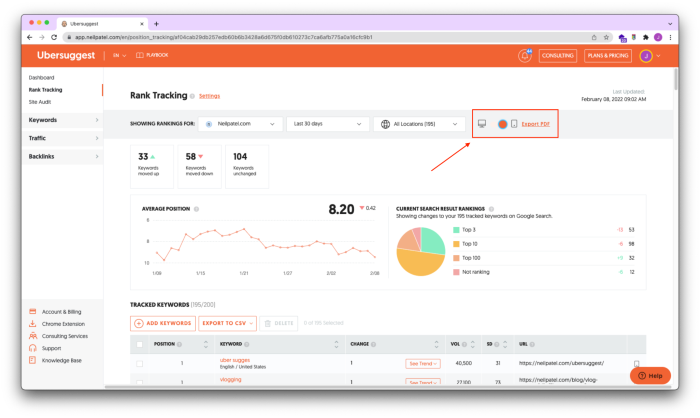Click the Change column info icon

pyautogui.click(x=374, y=344)
